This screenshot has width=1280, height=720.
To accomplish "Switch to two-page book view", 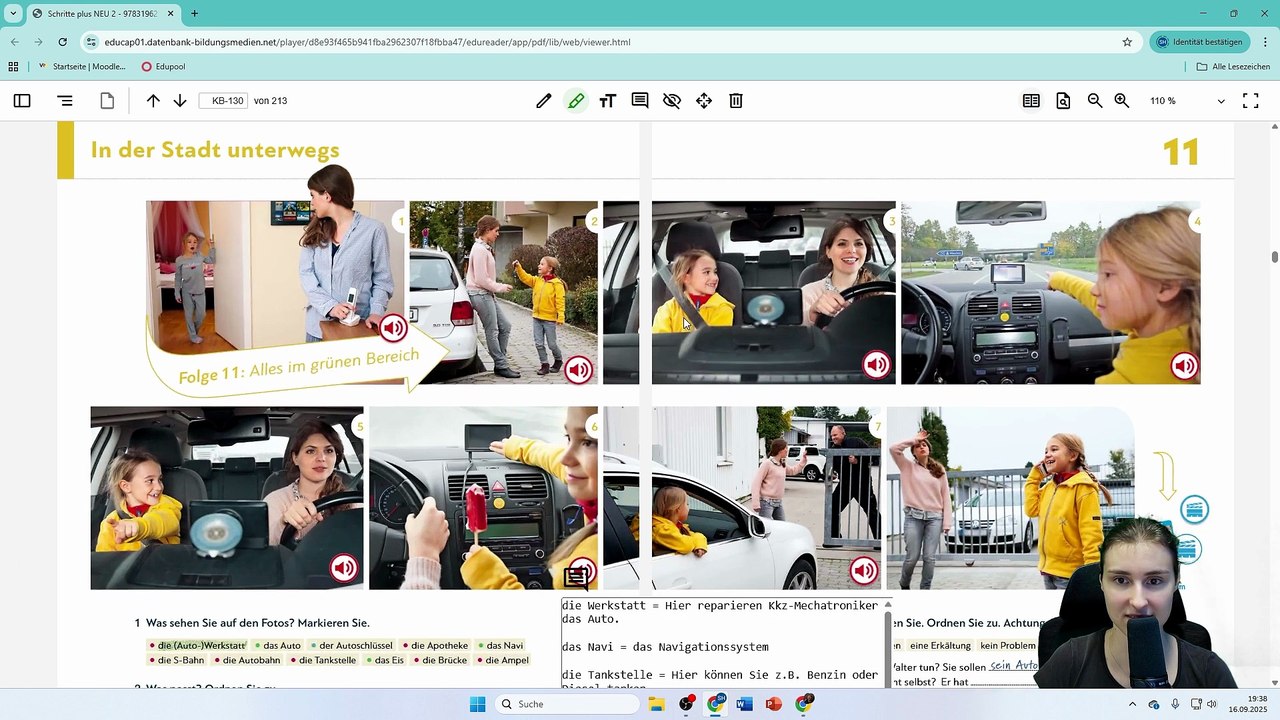I will coord(1031,101).
